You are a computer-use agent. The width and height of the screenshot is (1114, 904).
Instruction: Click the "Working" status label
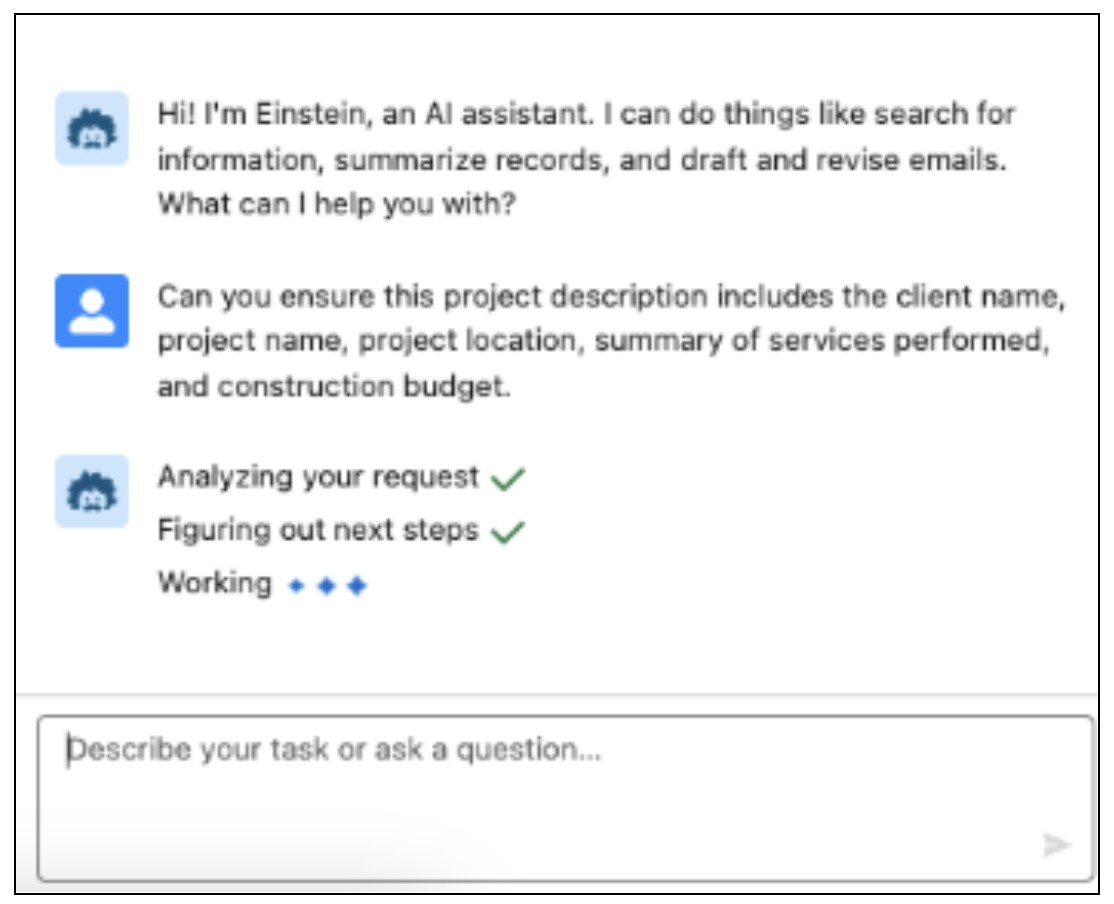pos(214,584)
